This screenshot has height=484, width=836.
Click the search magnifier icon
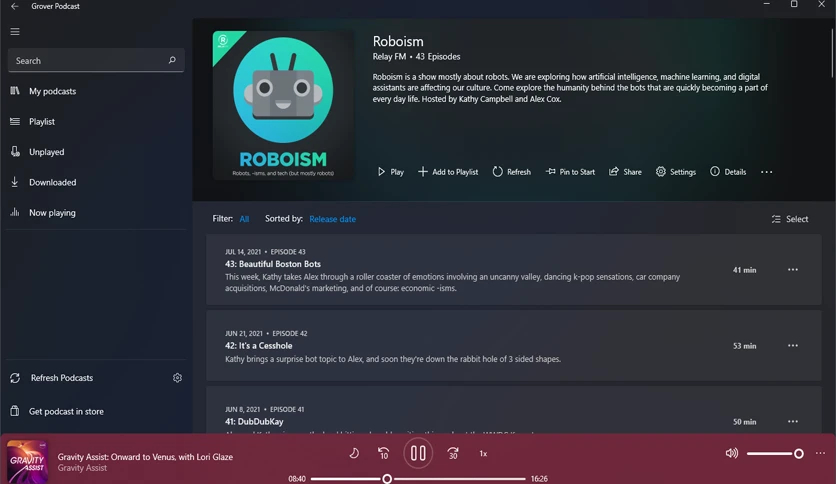(172, 60)
